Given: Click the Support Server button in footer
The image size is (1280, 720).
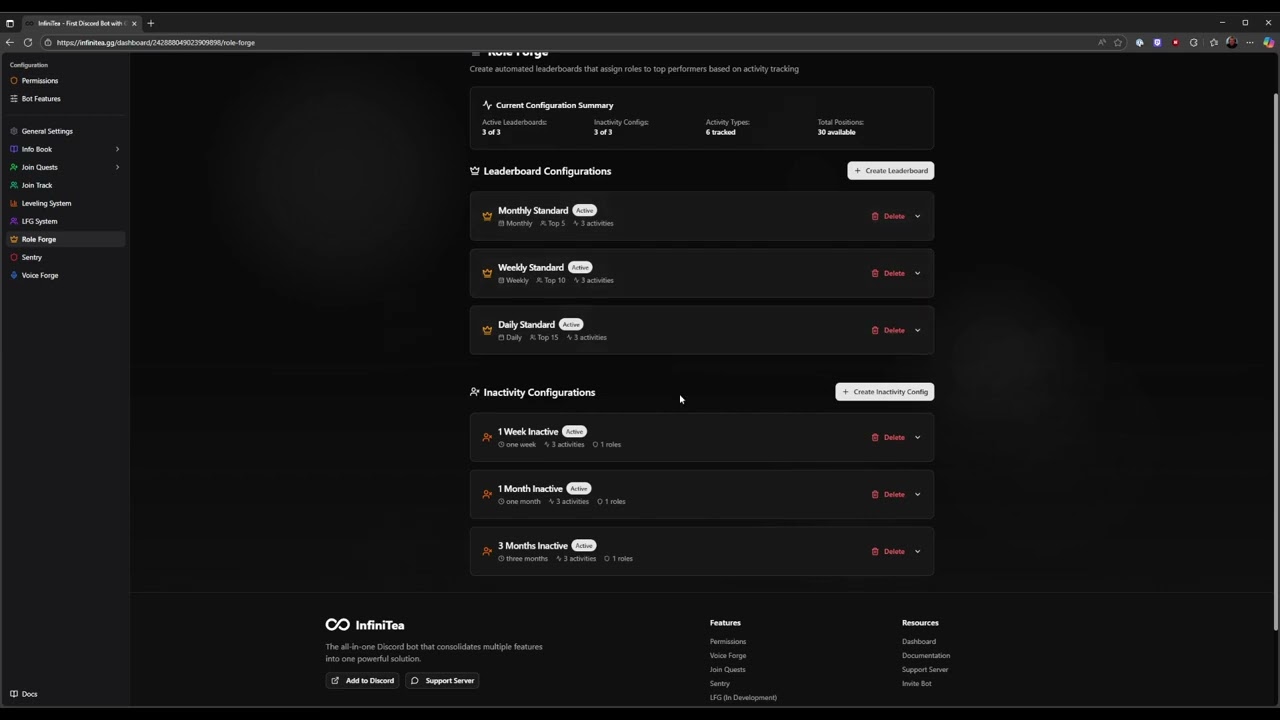Looking at the screenshot, I should (442, 681).
